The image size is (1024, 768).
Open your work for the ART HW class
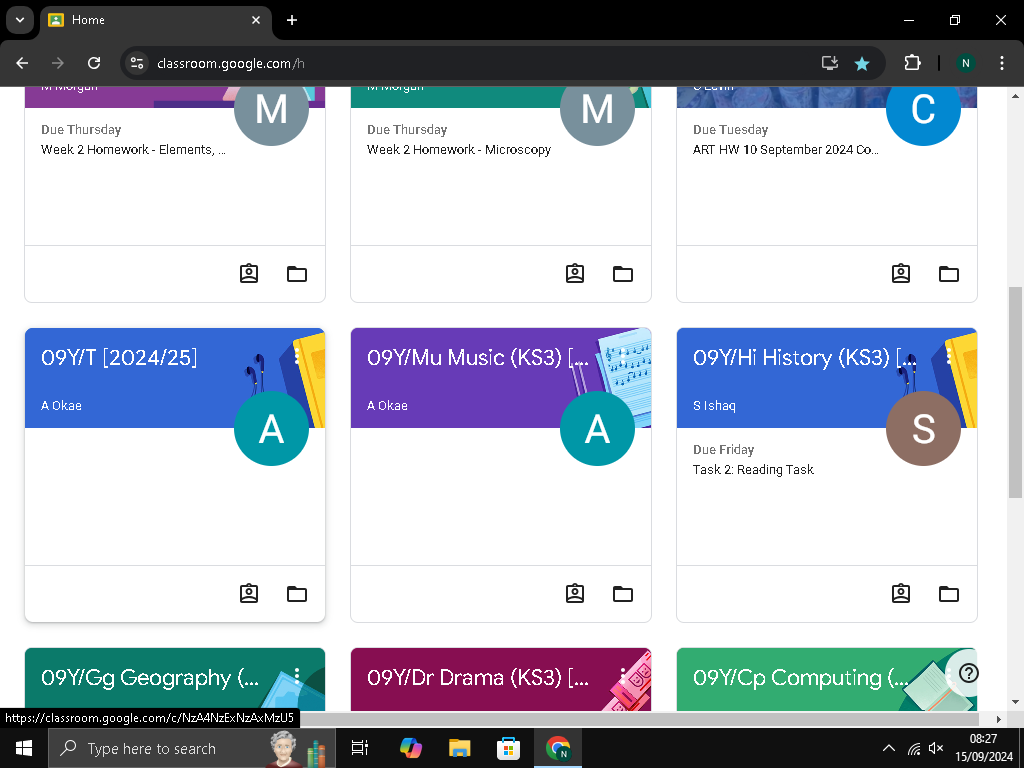click(x=901, y=274)
